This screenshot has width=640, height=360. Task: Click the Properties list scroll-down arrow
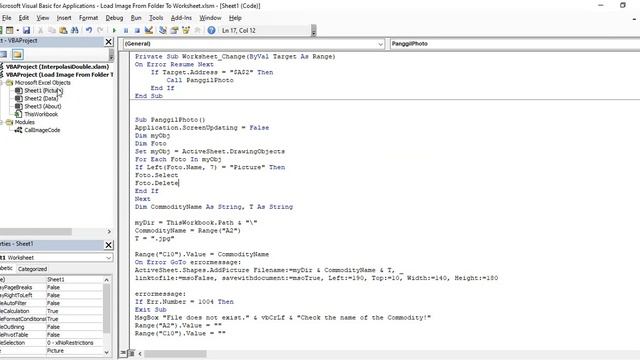tap(107, 352)
